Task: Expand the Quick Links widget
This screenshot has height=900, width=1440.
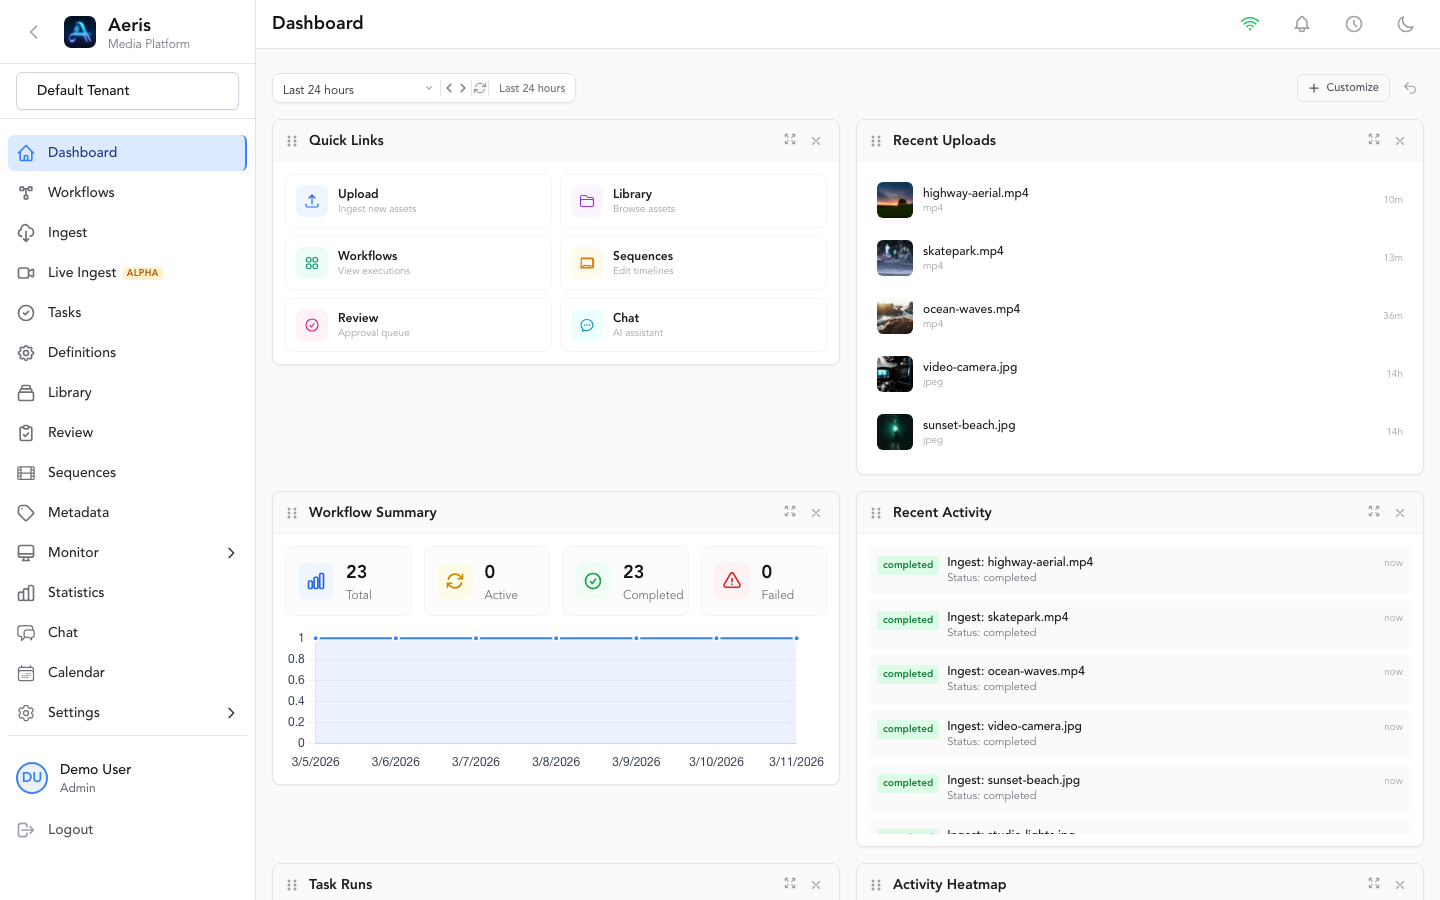Action: point(790,140)
